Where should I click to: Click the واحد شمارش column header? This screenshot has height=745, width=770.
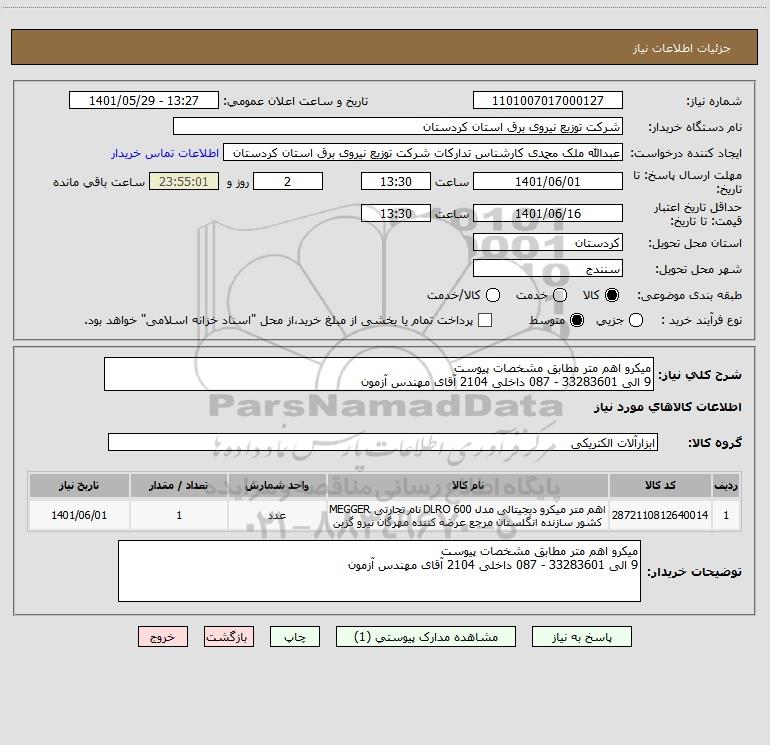coord(277,485)
